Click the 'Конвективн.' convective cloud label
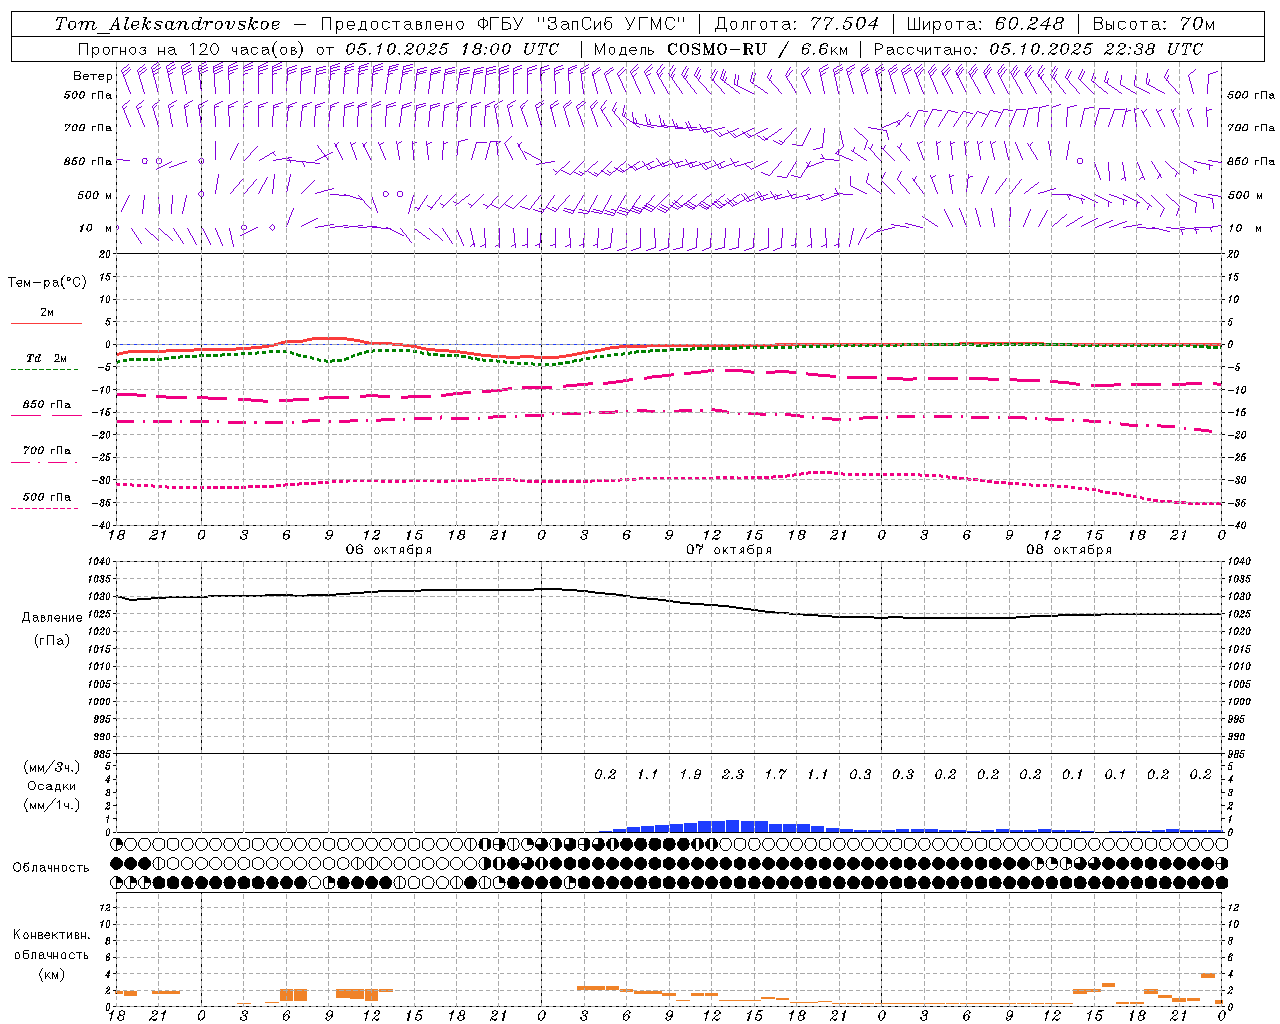Image resolution: width=1280 pixels, height=1024 pixels. point(51,935)
